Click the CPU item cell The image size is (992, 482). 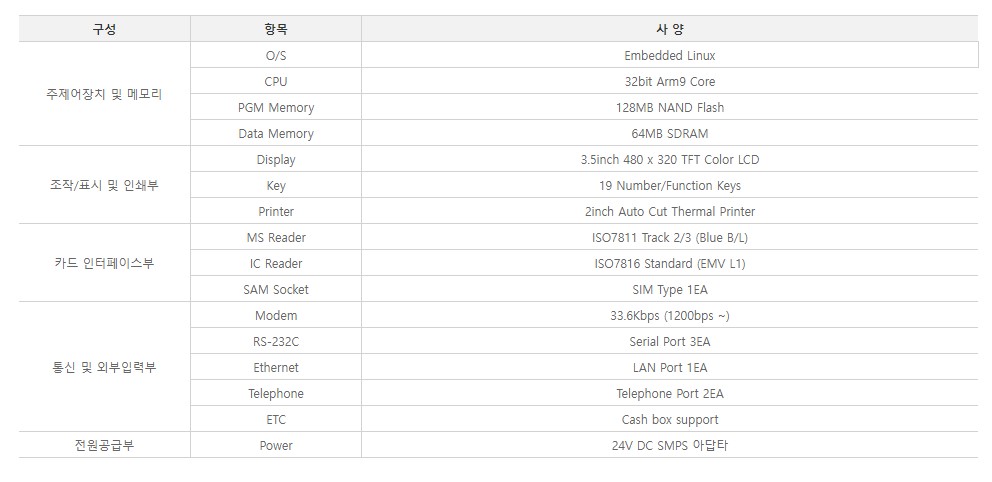coord(276,81)
